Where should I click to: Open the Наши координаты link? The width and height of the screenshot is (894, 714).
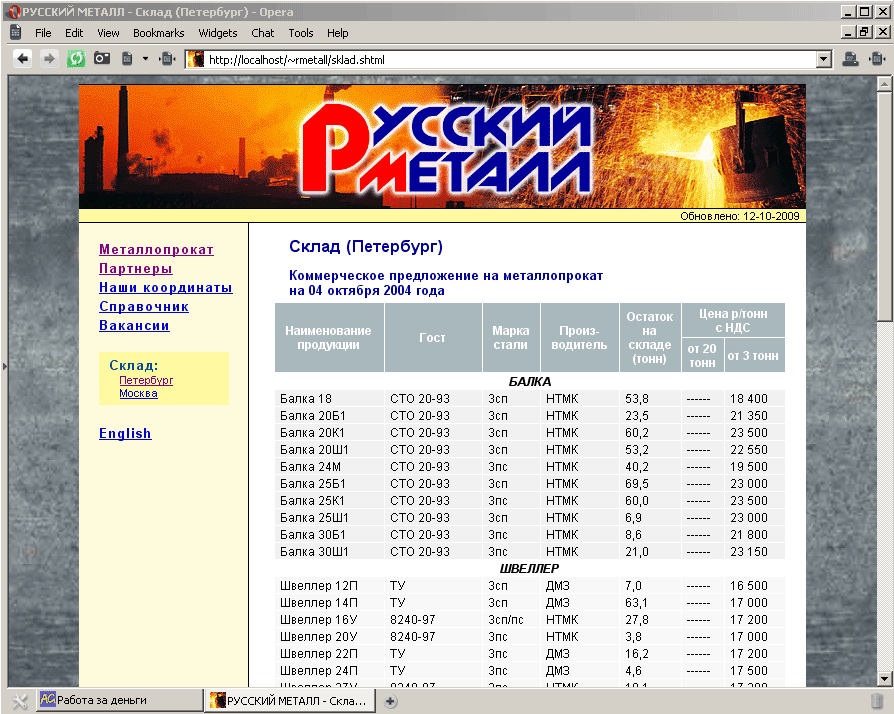click(x=166, y=287)
